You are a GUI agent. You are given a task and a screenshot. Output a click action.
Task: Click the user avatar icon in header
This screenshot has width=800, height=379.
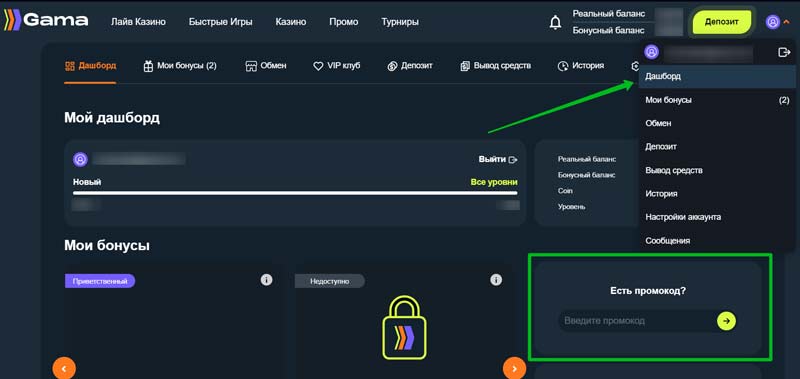(x=773, y=22)
